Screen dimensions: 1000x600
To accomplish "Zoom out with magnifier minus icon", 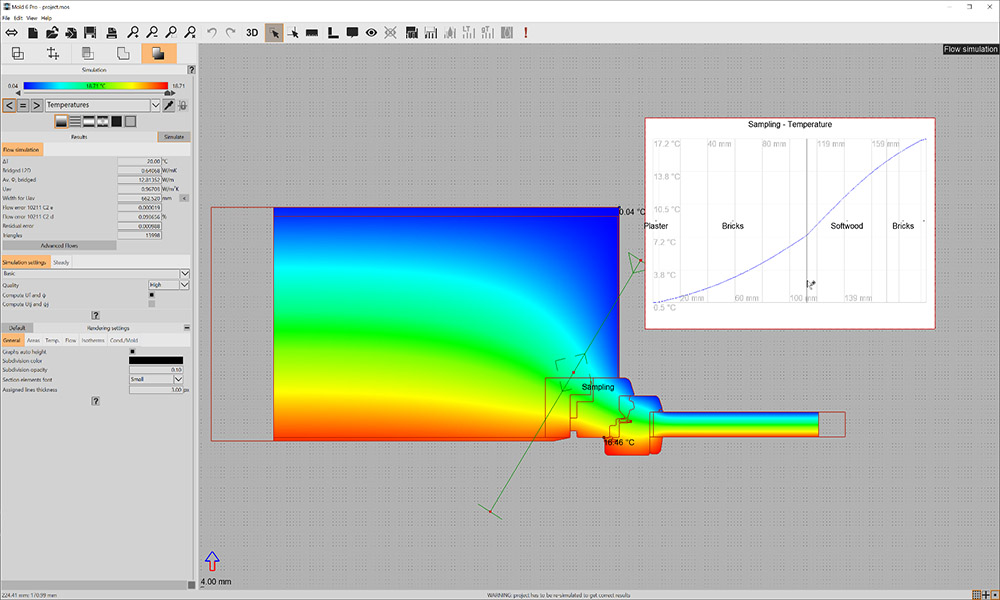I will click(152, 33).
